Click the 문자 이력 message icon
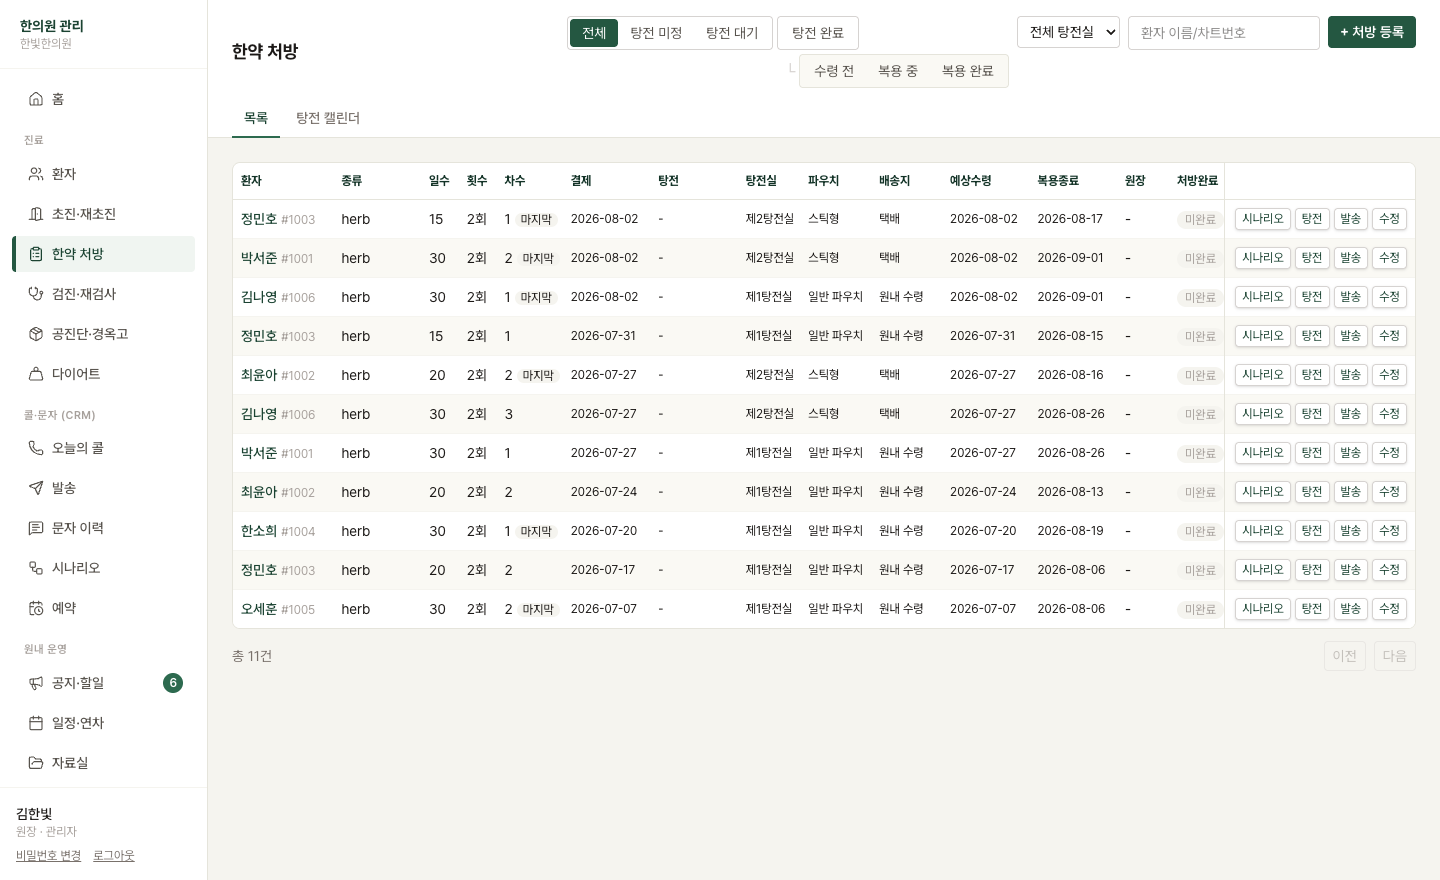Image resolution: width=1440 pixels, height=880 pixels. click(36, 528)
